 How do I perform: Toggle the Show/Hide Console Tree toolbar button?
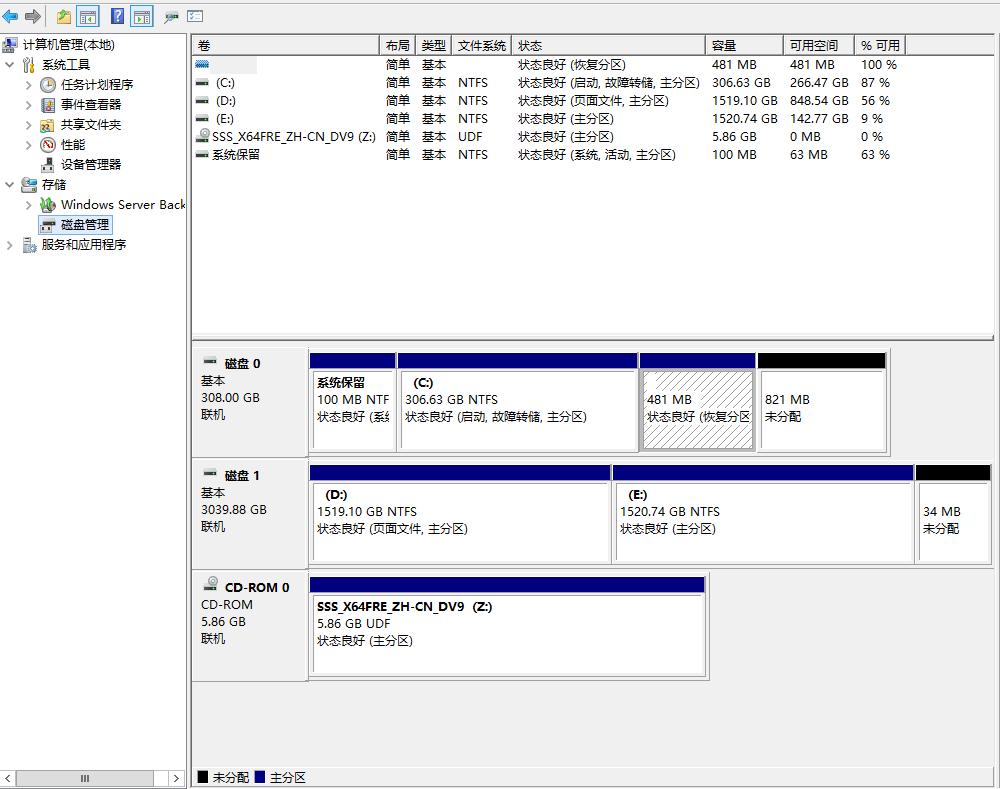(x=88, y=16)
